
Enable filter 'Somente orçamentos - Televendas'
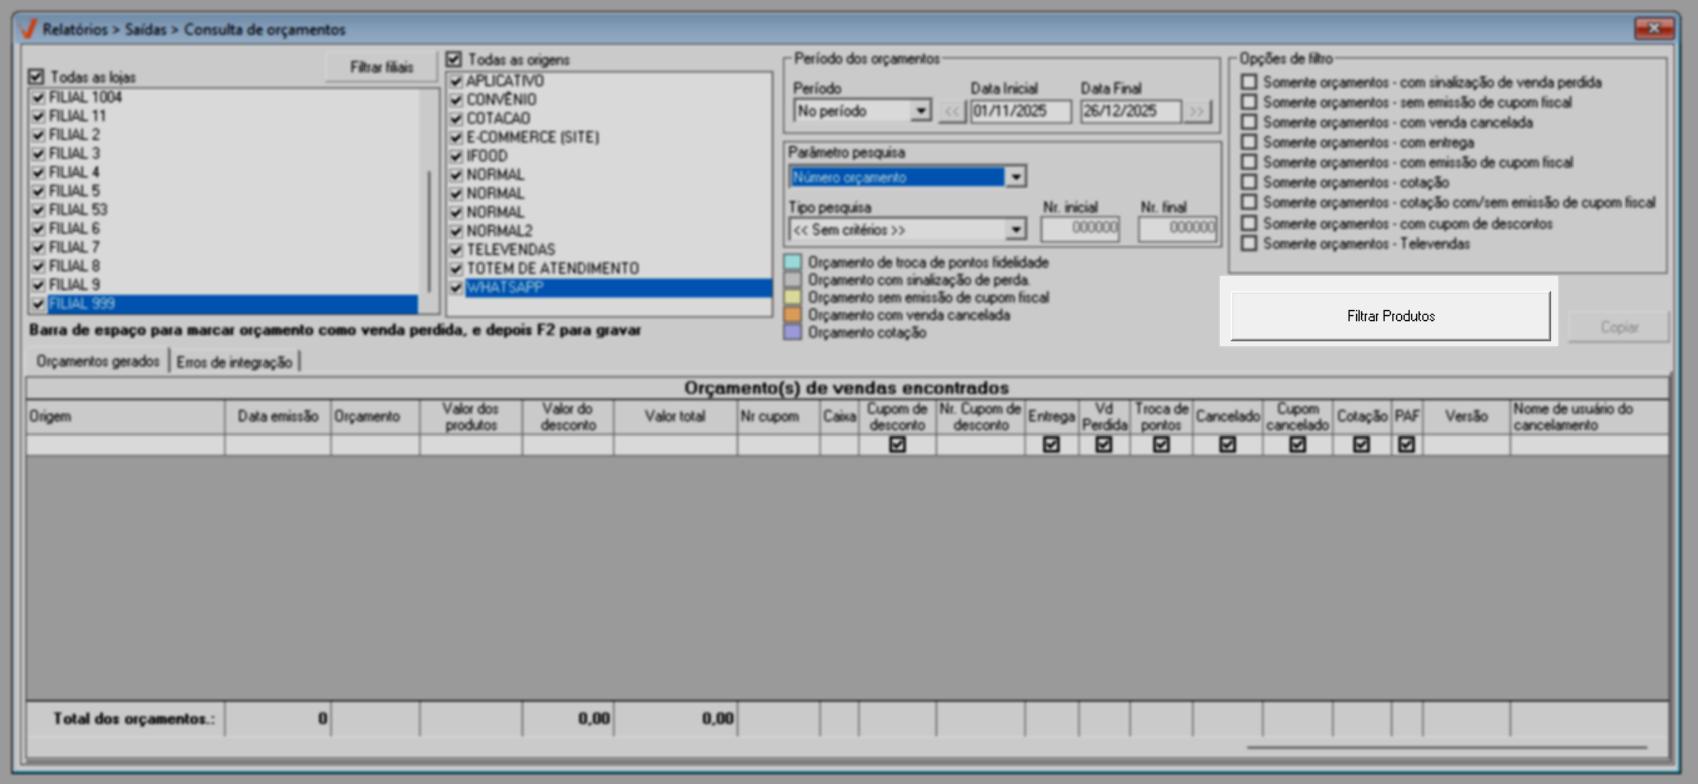[1249, 243]
